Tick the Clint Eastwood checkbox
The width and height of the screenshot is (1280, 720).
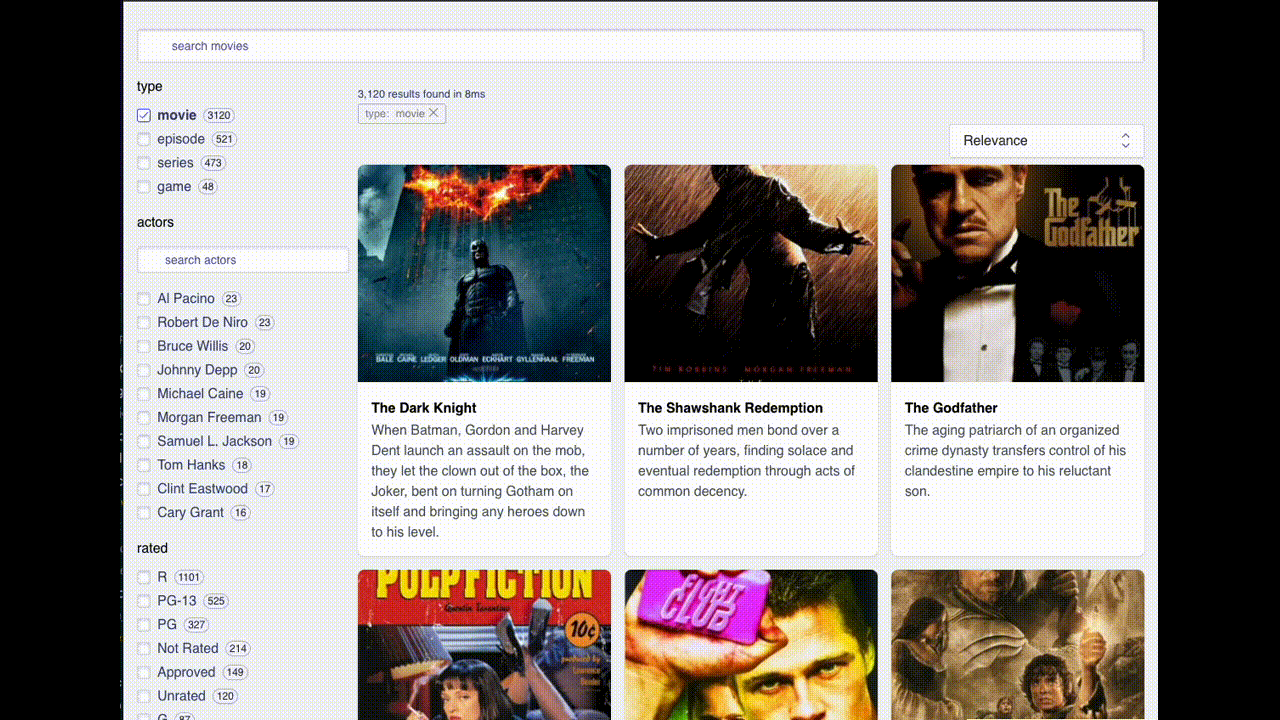pyautogui.click(x=144, y=489)
